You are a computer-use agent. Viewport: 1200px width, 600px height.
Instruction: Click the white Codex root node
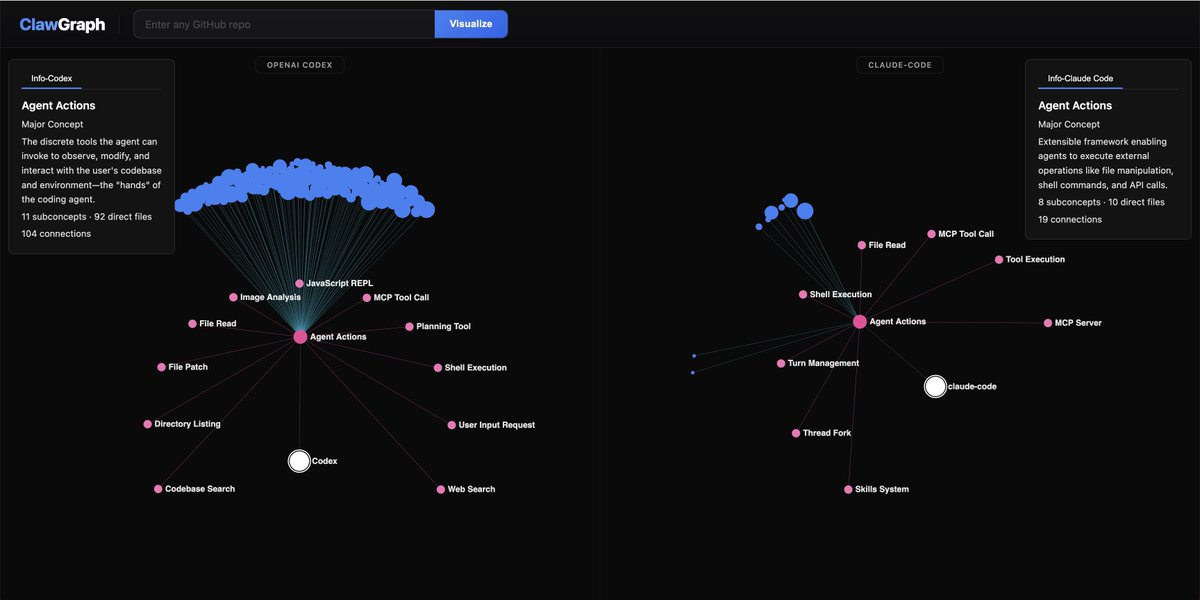tap(299, 461)
